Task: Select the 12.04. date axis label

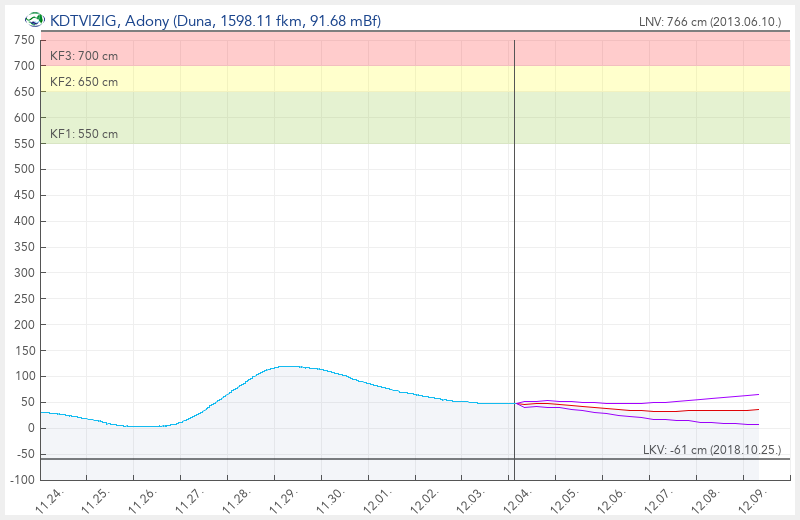Action: pyautogui.click(x=515, y=502)
